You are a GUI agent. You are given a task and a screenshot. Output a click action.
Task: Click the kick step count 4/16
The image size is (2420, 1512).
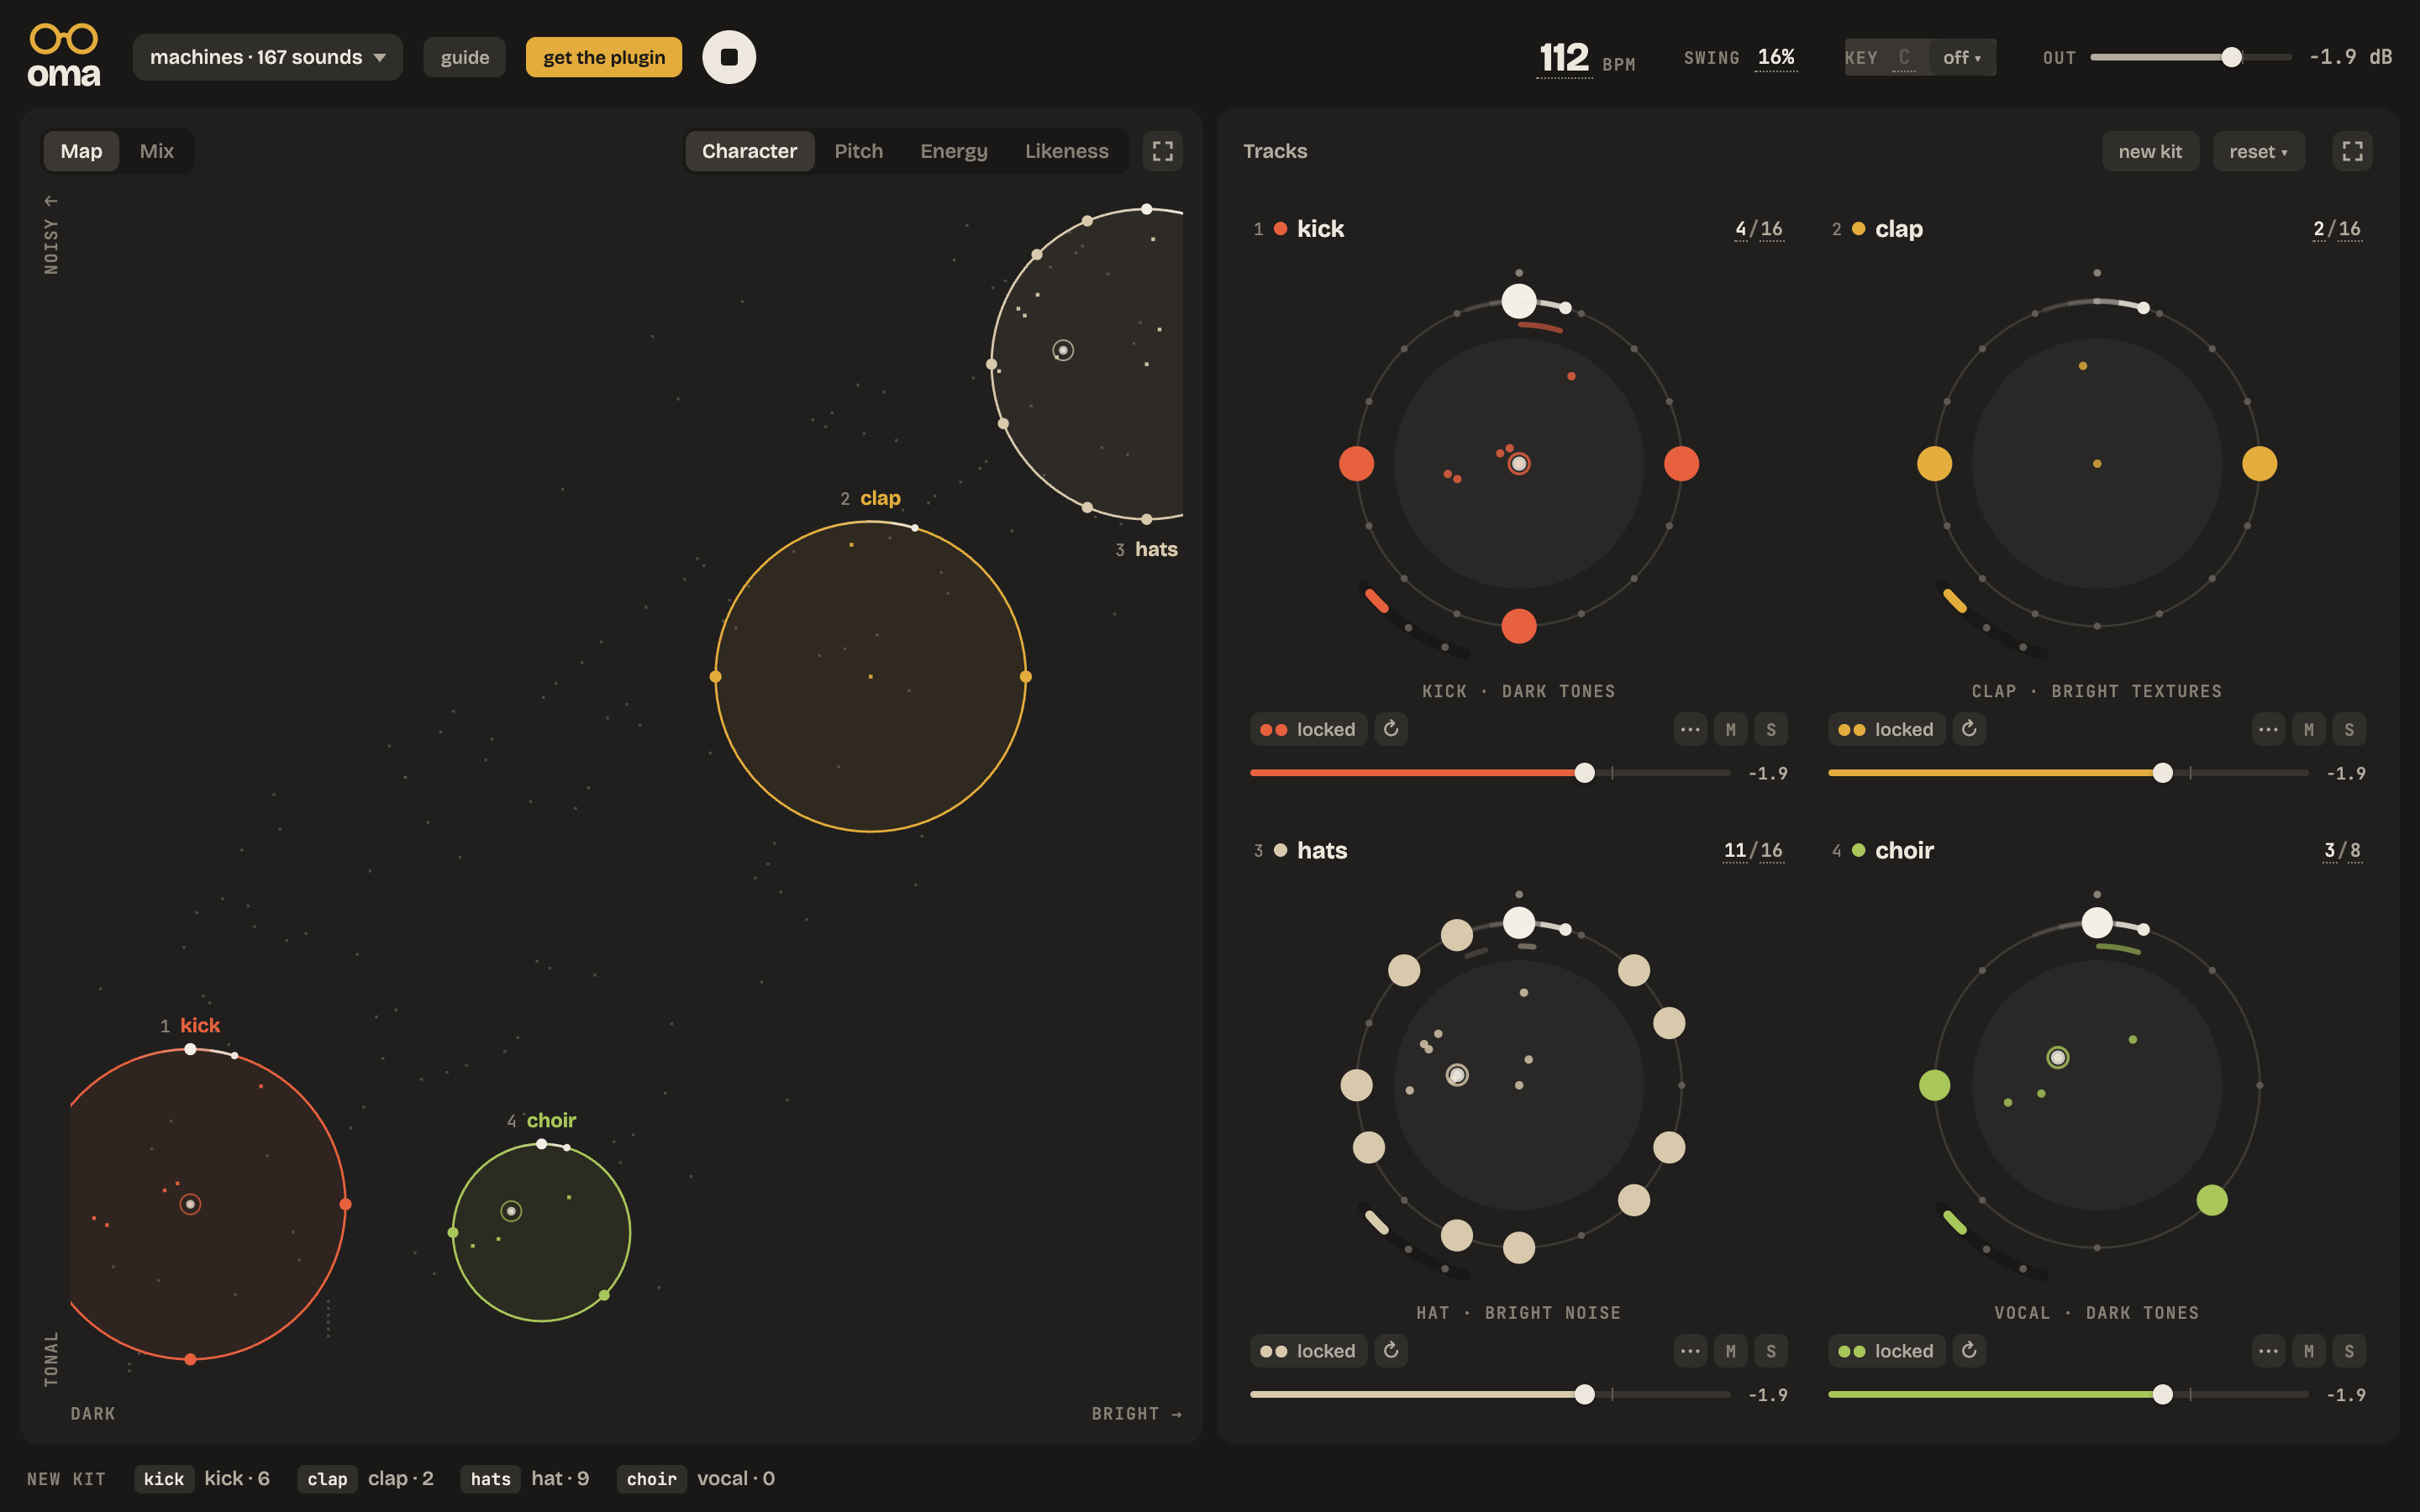point(1758,229)
